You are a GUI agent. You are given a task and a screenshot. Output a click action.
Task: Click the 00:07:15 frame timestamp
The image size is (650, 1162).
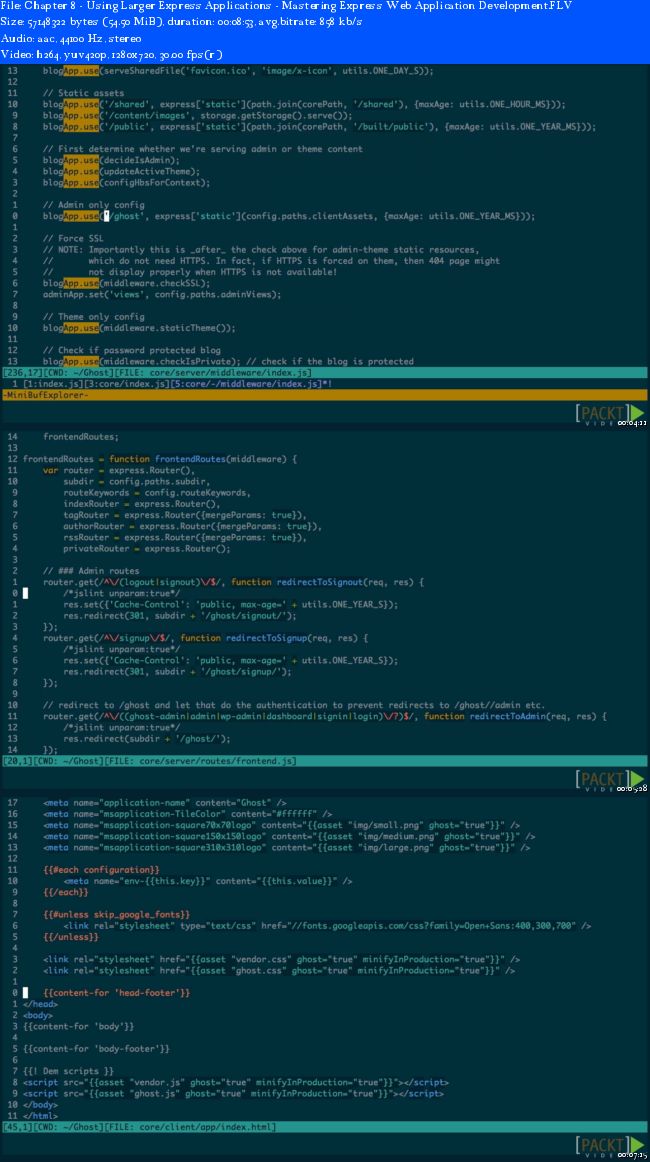coord(633,1155)
